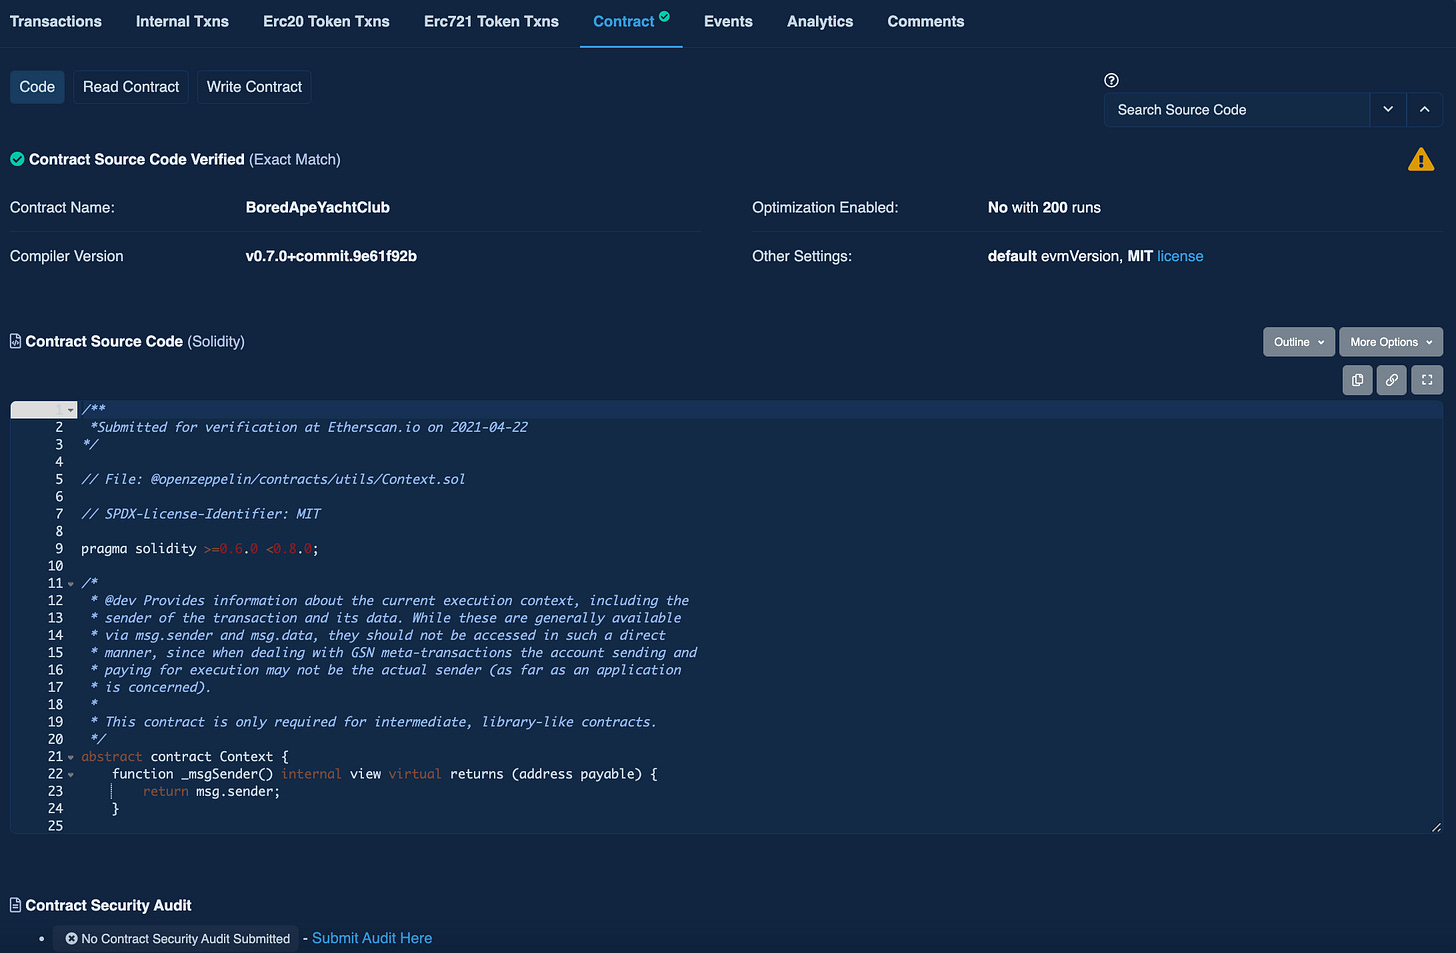Screen dimensions: 1456x953
Task: Open the MIT license link
Action: 1180,256
